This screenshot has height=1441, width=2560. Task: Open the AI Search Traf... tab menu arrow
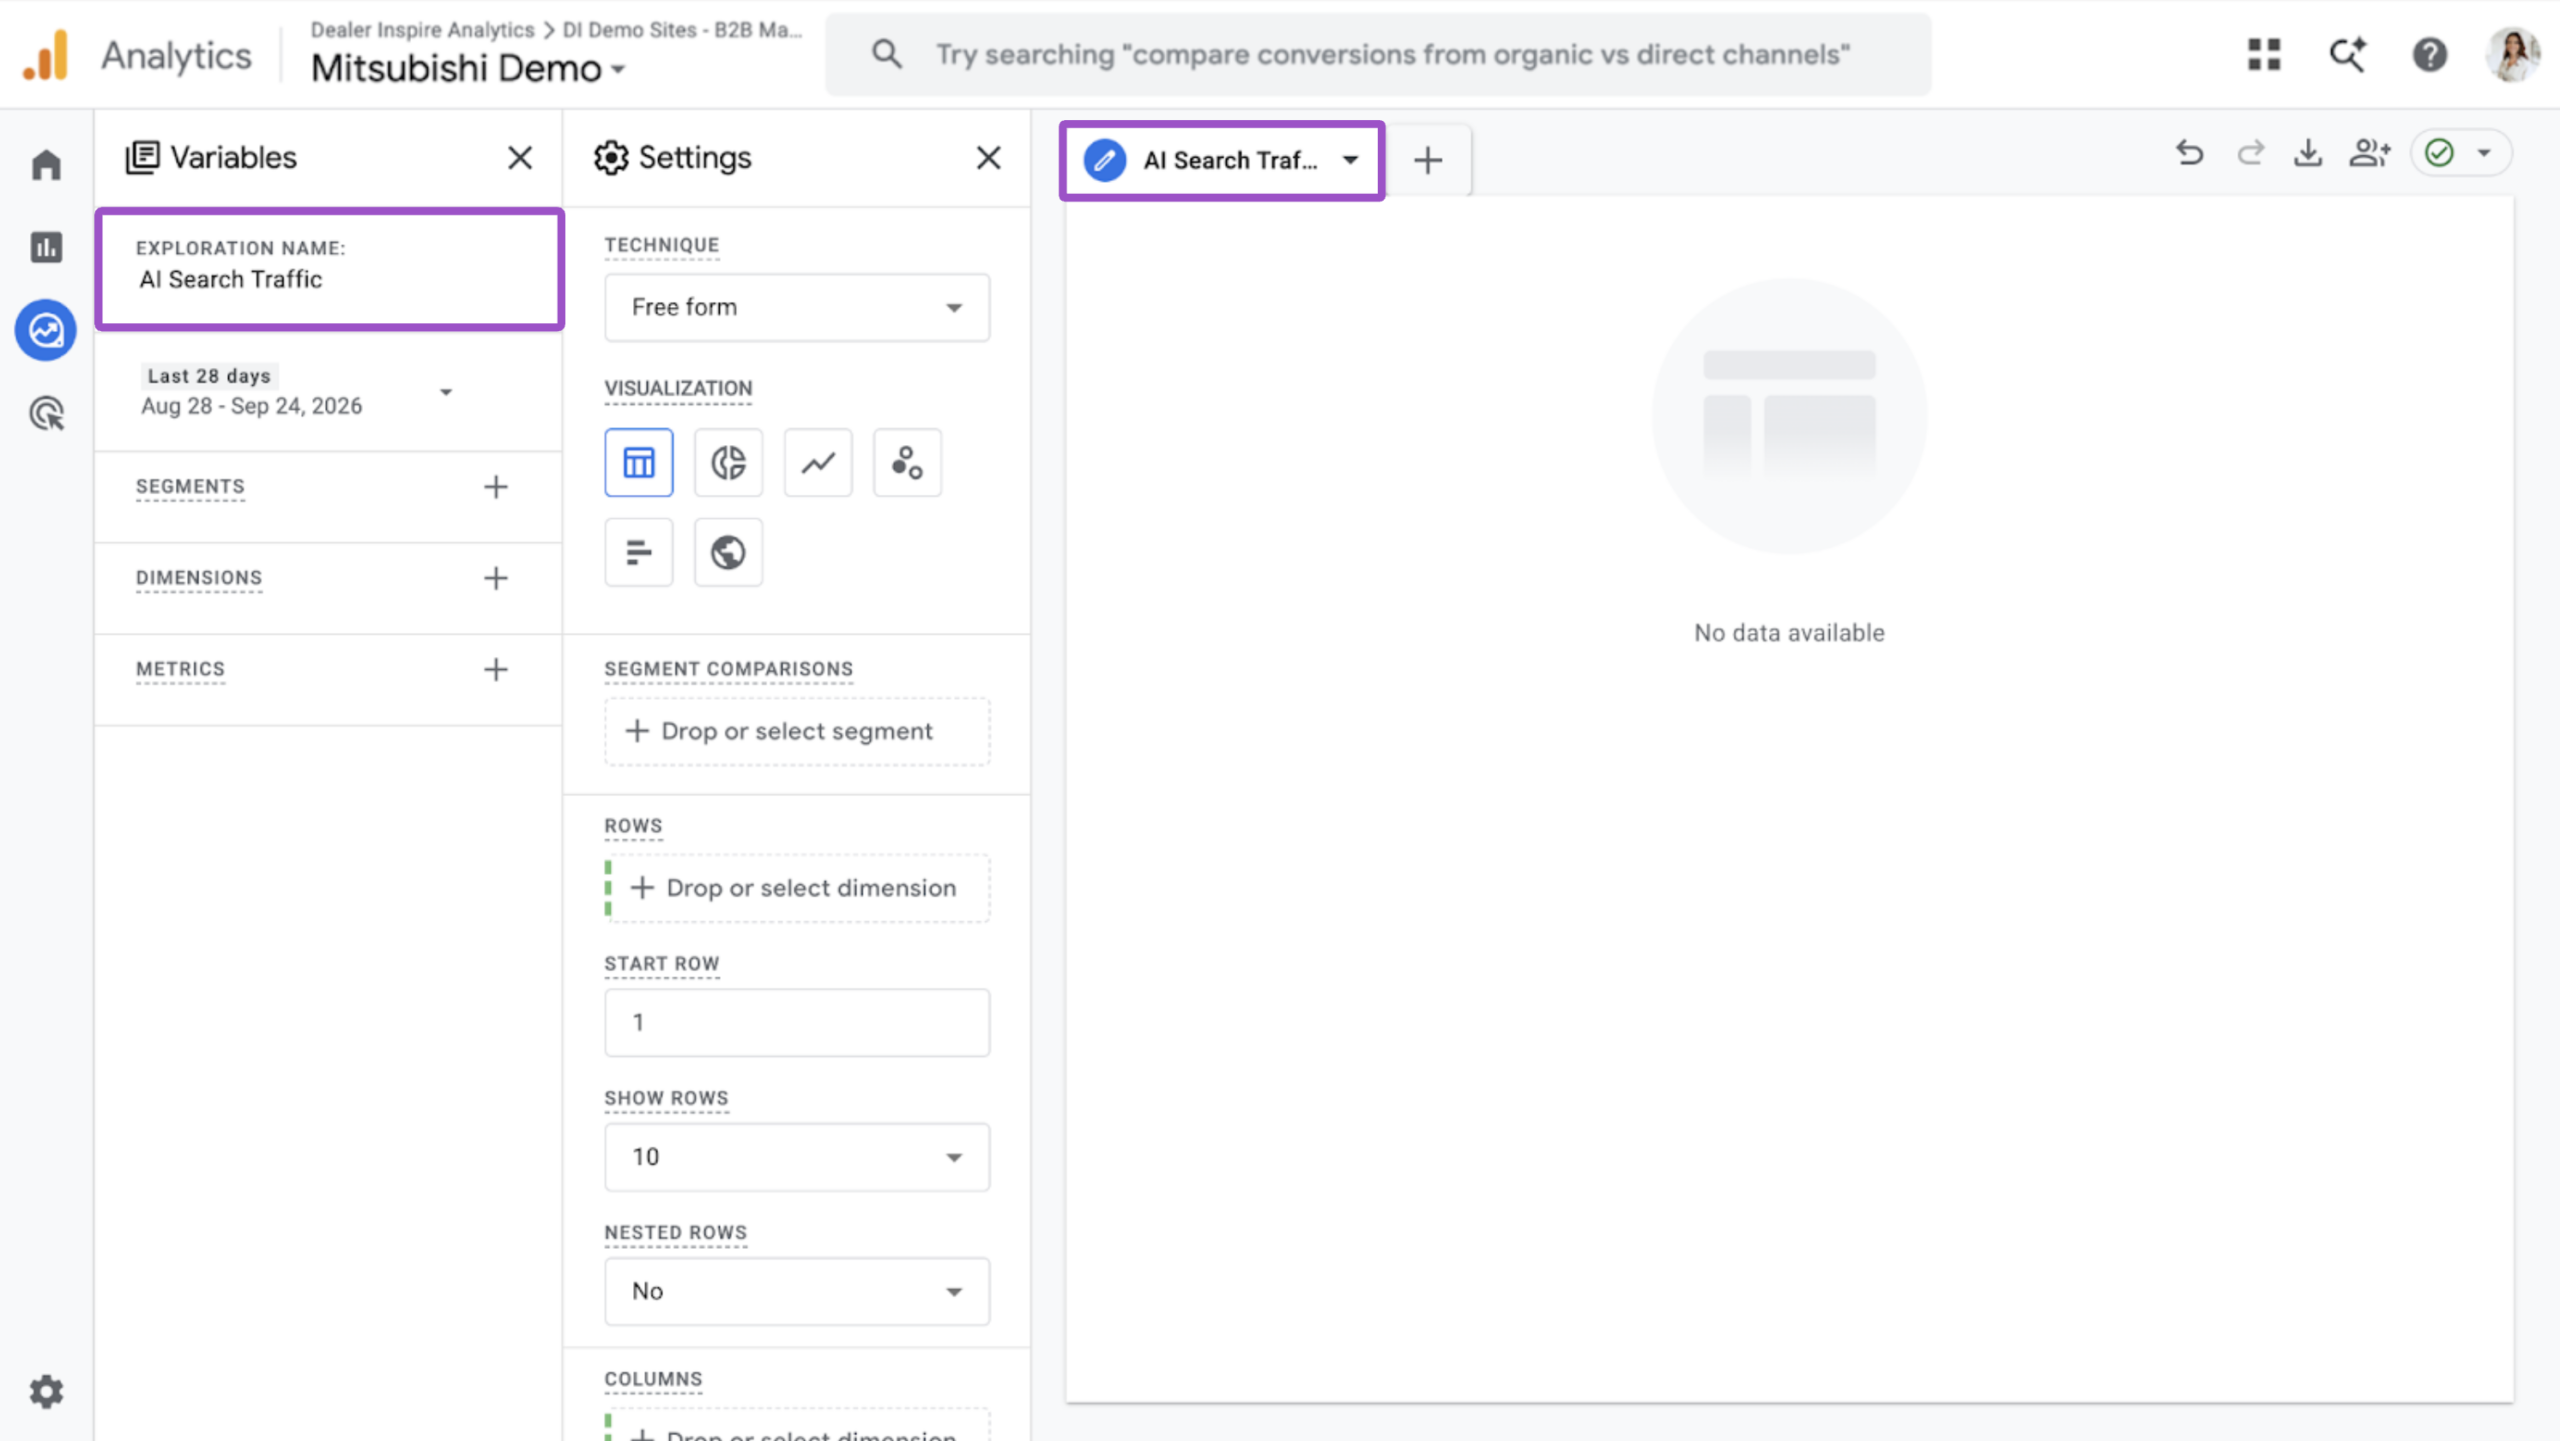click(1350, 160)
